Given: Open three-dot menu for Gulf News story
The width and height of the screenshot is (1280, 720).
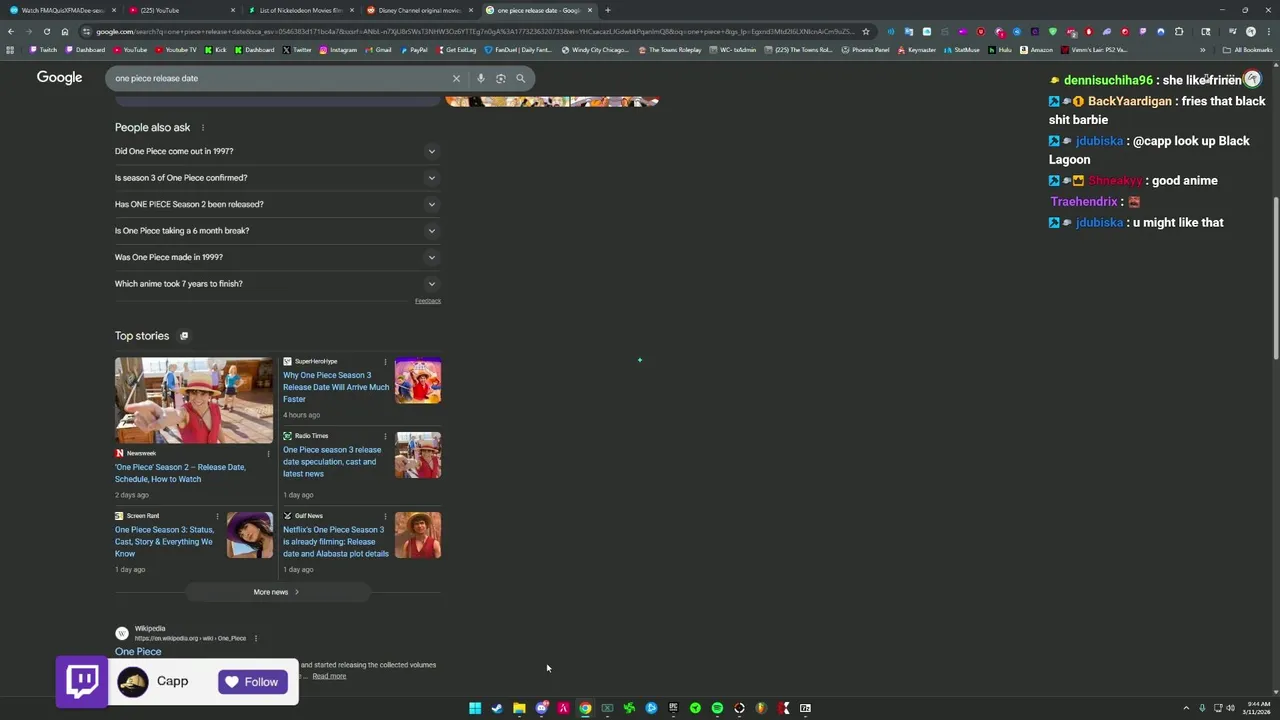Looking at the screenshot, I should [x=385, y=516].
